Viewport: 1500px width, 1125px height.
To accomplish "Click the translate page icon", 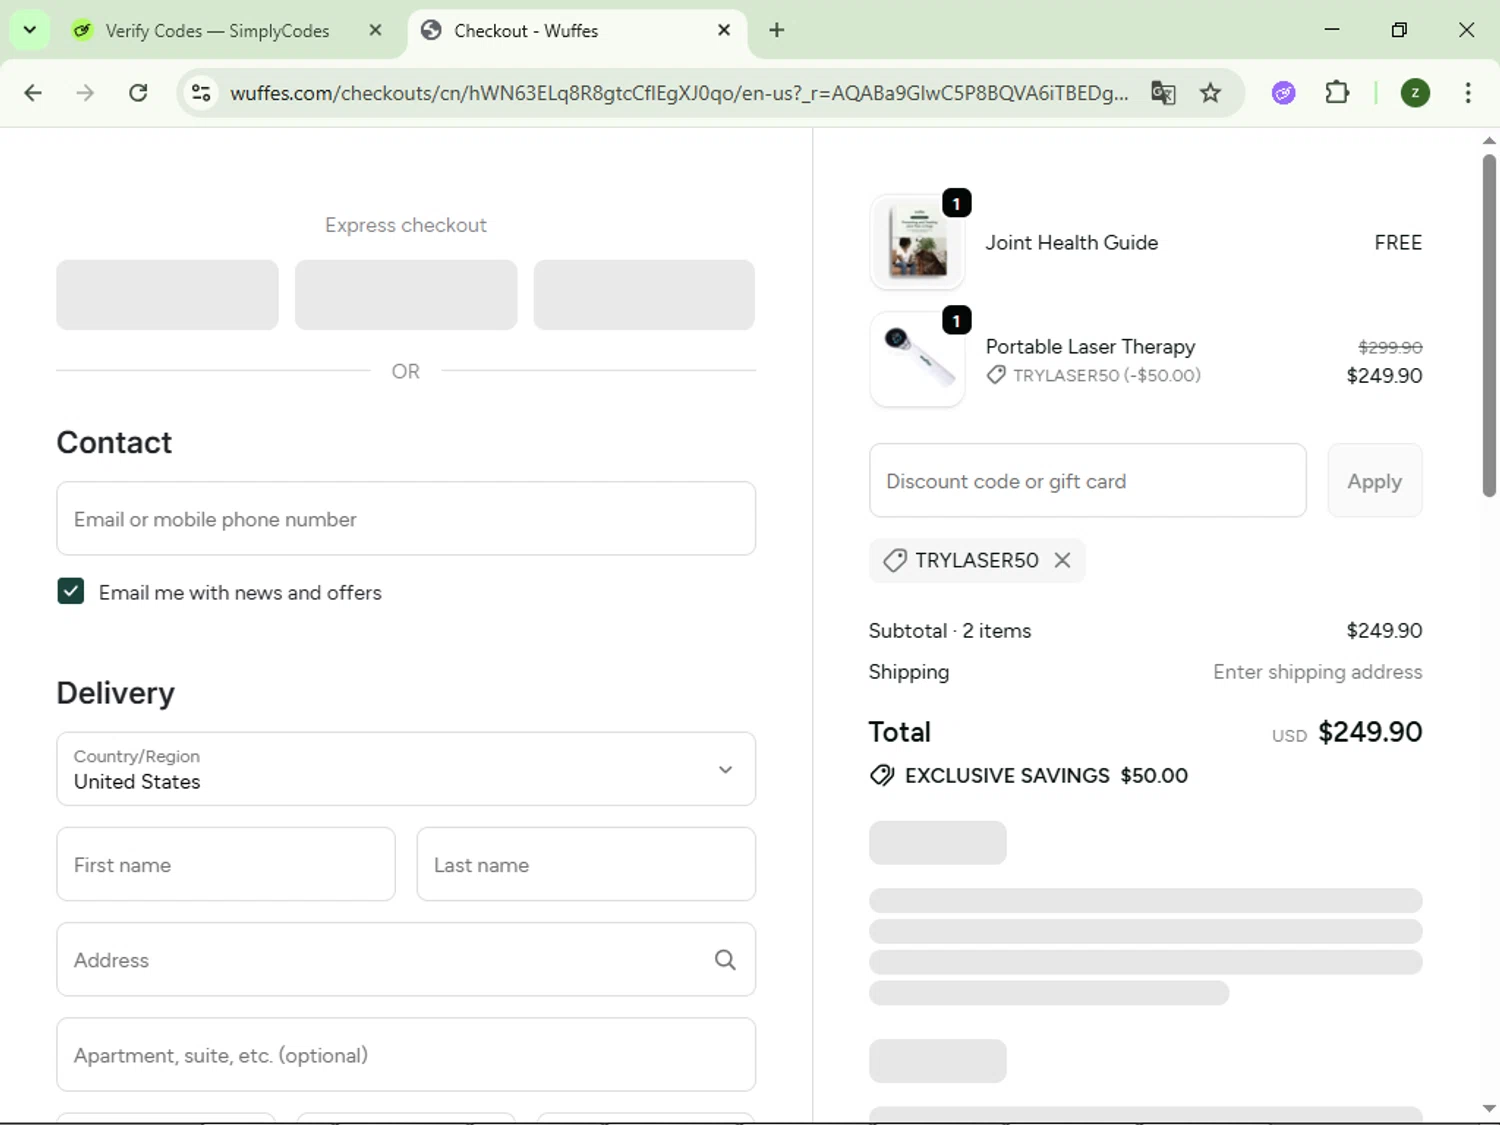I will 1163,93.
